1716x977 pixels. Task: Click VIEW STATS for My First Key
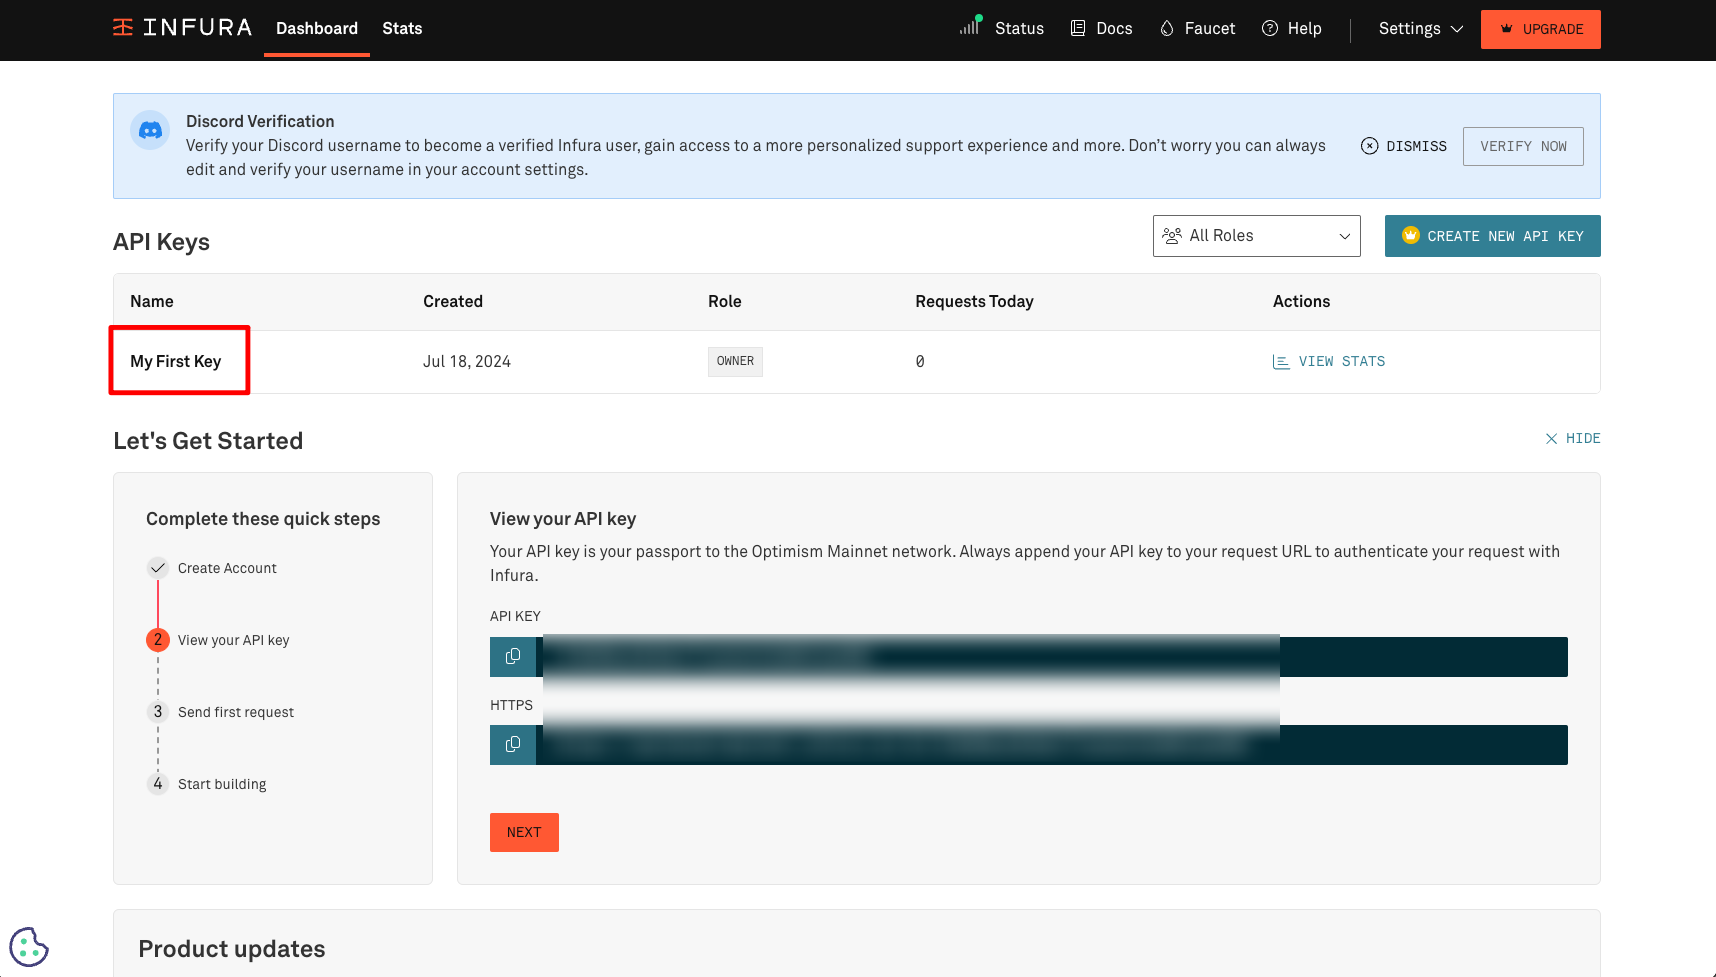click(x=1329, y=361)
